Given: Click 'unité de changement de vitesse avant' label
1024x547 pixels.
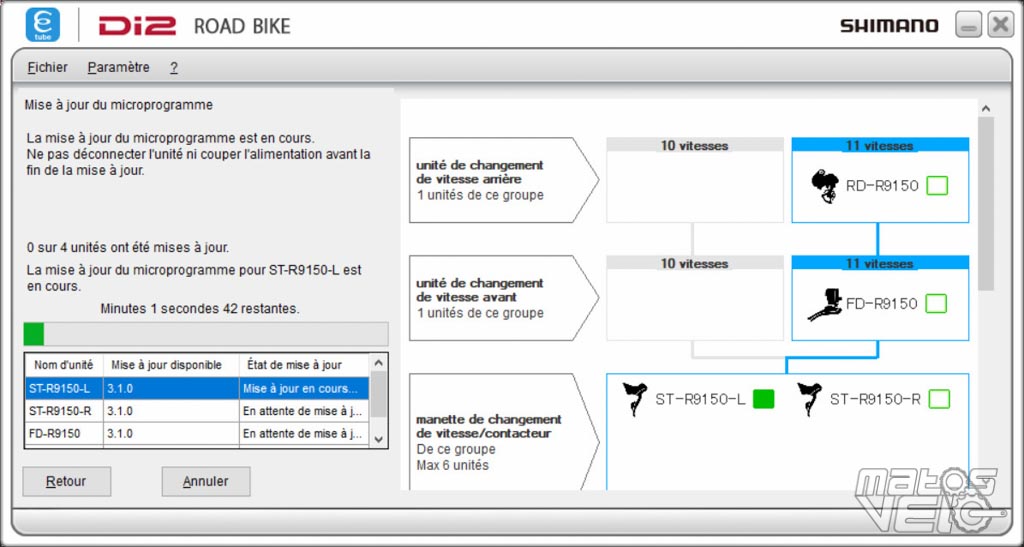Looking at the screenshot, I should tap(480, 290).
